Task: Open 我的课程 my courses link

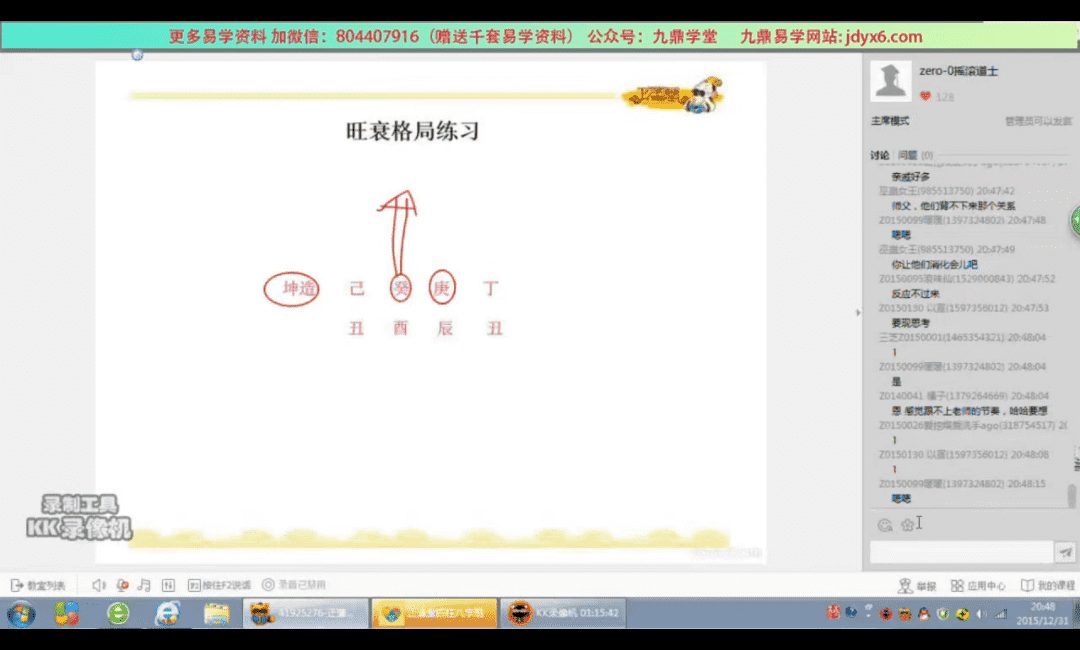Action: (x=1047, y=585)
